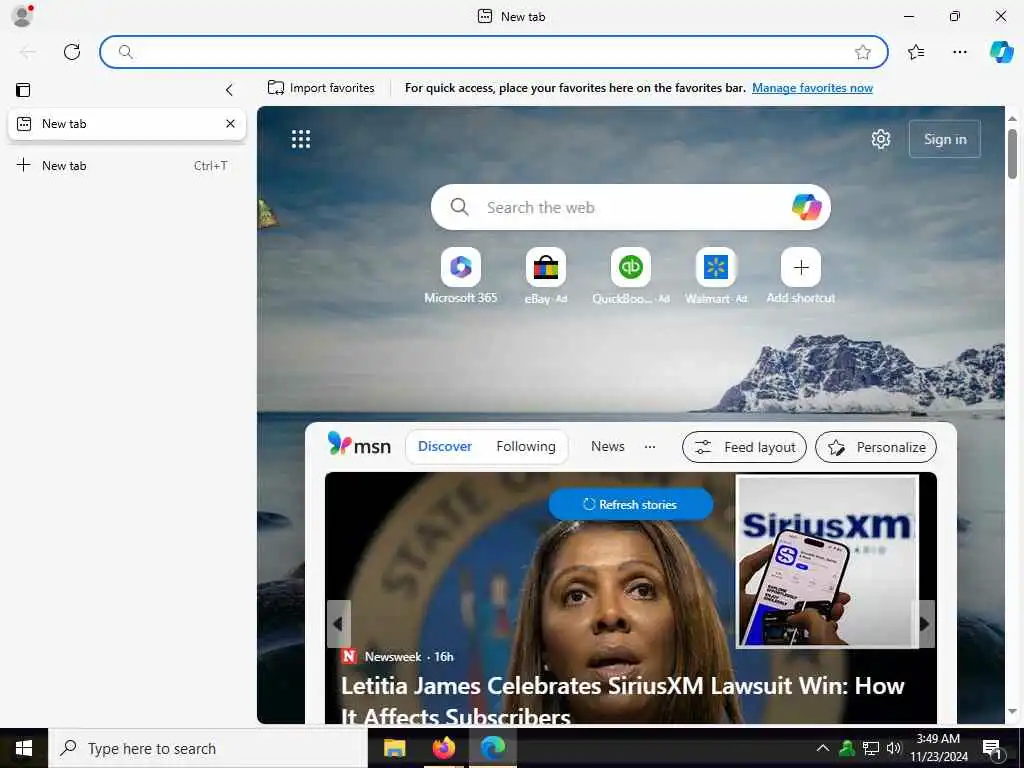The width and height of the screenshot is (1024, 768).
Task: Open the Favorites list icon
Action: [x=916, y=52]
